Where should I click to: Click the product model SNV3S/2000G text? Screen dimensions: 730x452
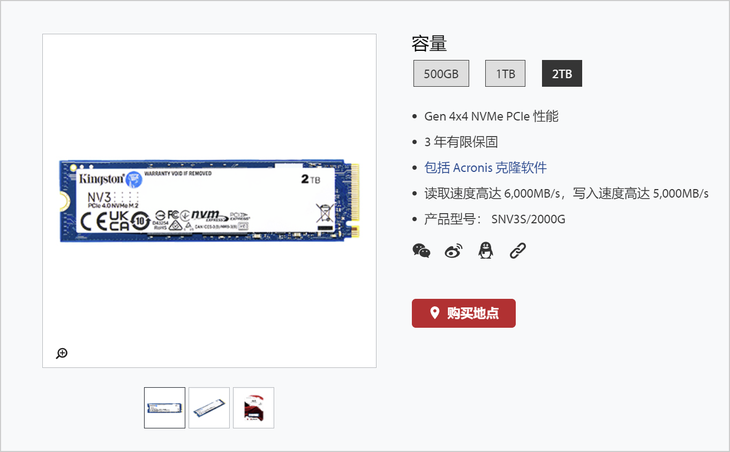click(x=528, y=219)
